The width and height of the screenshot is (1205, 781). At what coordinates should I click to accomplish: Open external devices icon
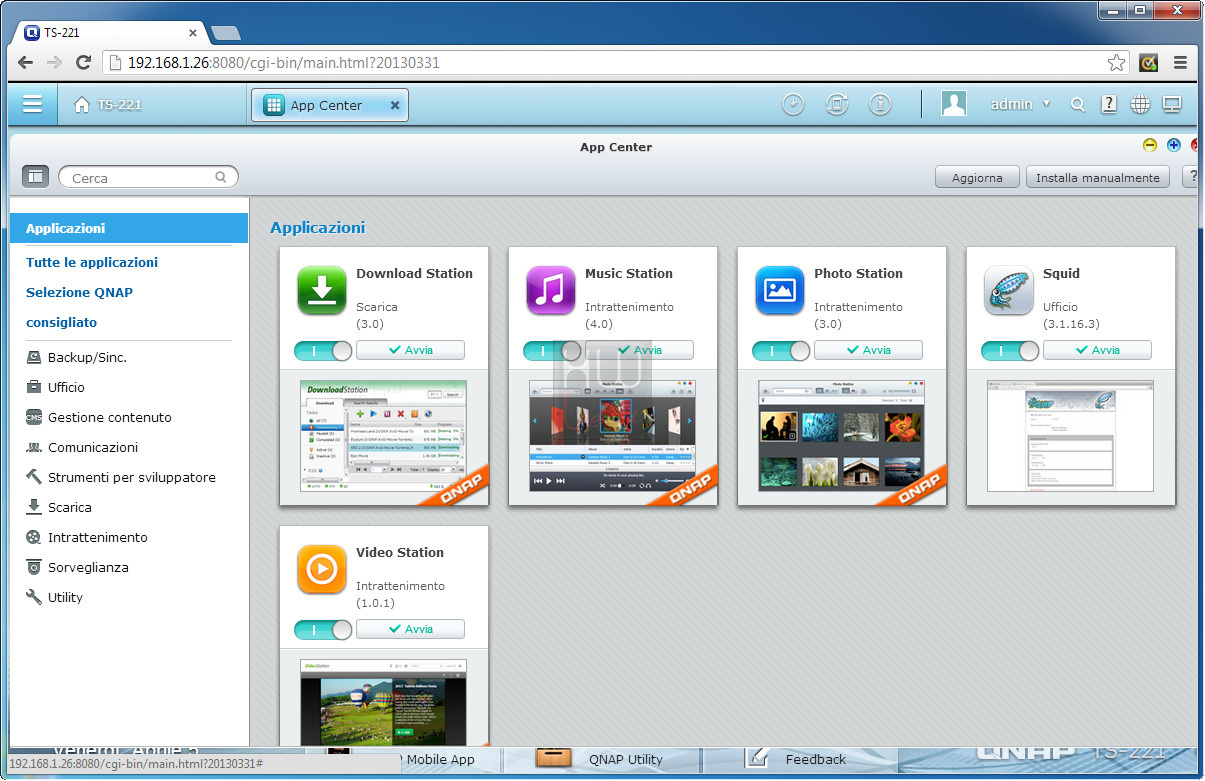coord(837,104)
